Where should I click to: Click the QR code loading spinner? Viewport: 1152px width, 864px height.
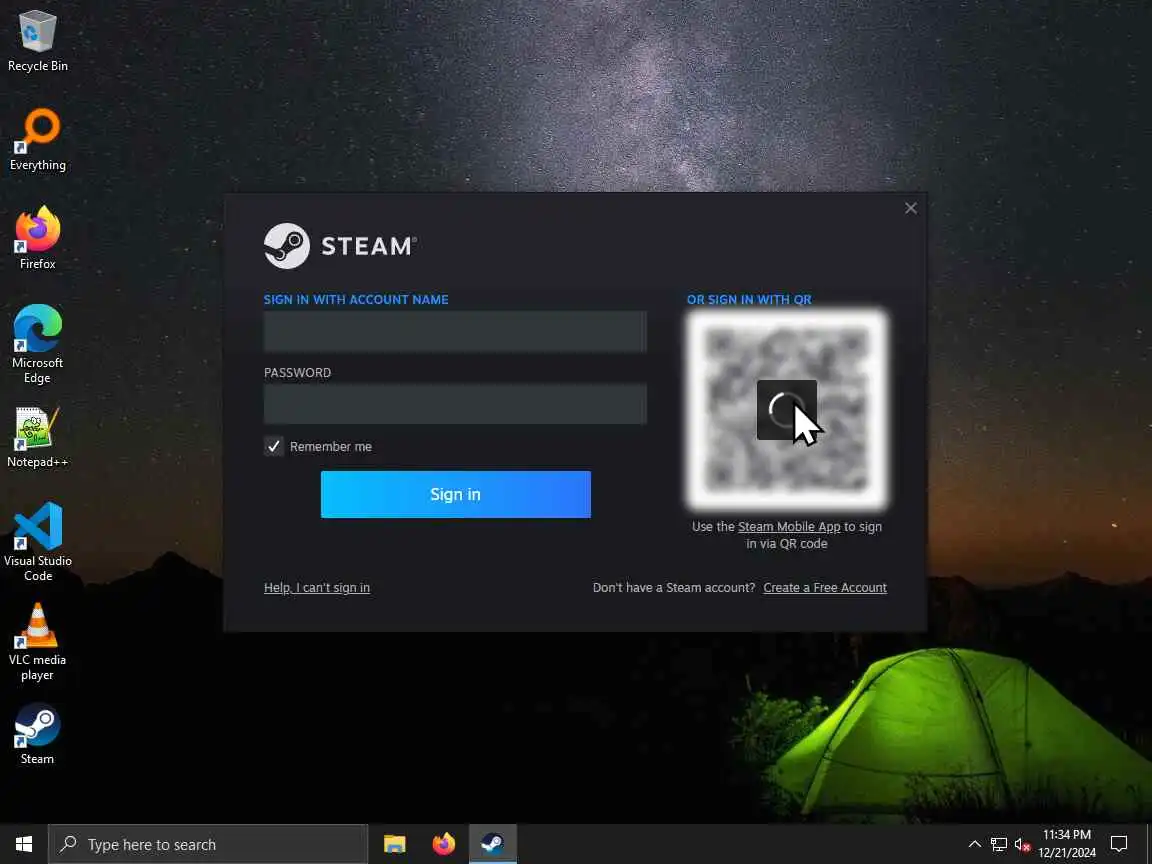786,409
